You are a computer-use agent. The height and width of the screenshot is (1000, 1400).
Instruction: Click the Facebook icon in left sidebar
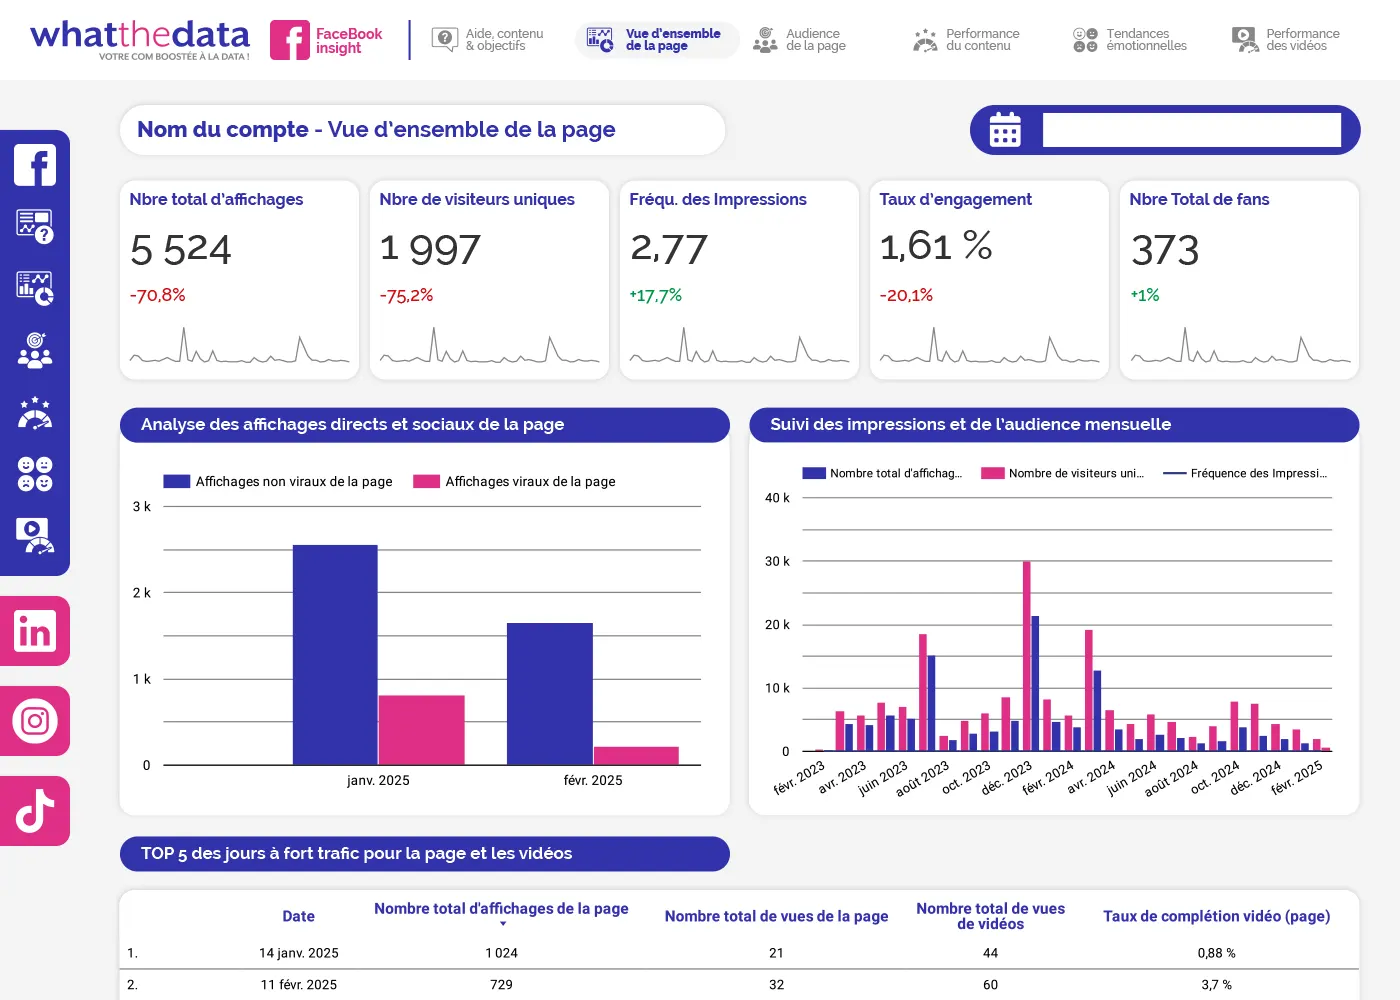pos(35,166)
